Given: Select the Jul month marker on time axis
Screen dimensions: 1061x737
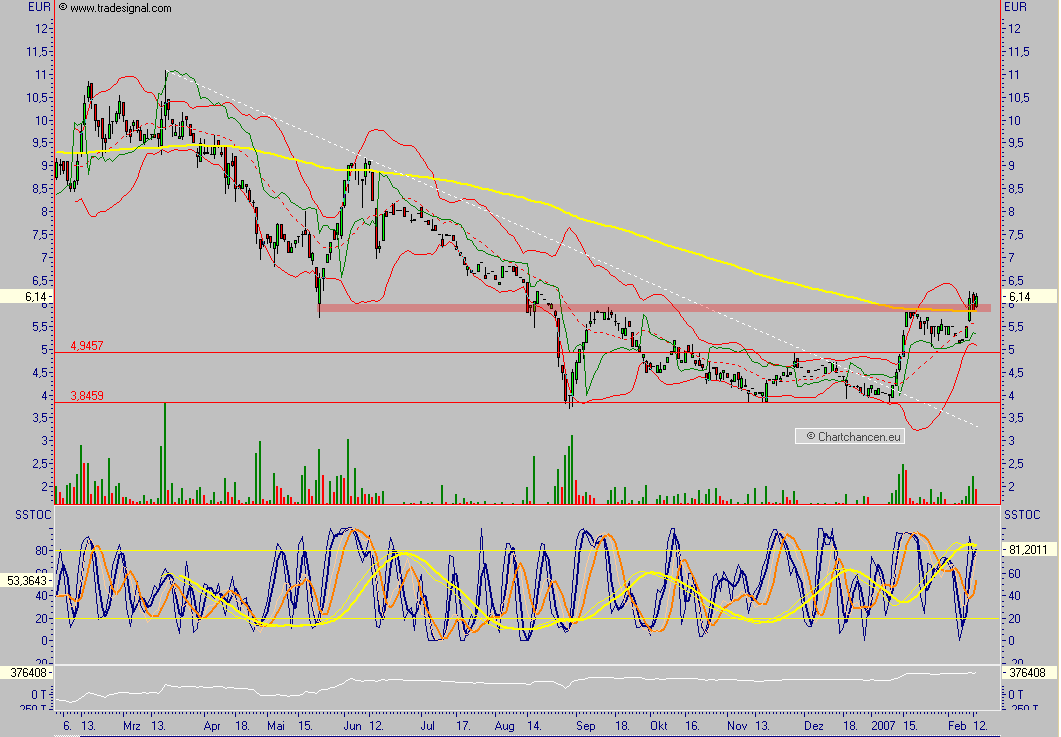Looking at the screenshot, I should click(x=428, y=725).
